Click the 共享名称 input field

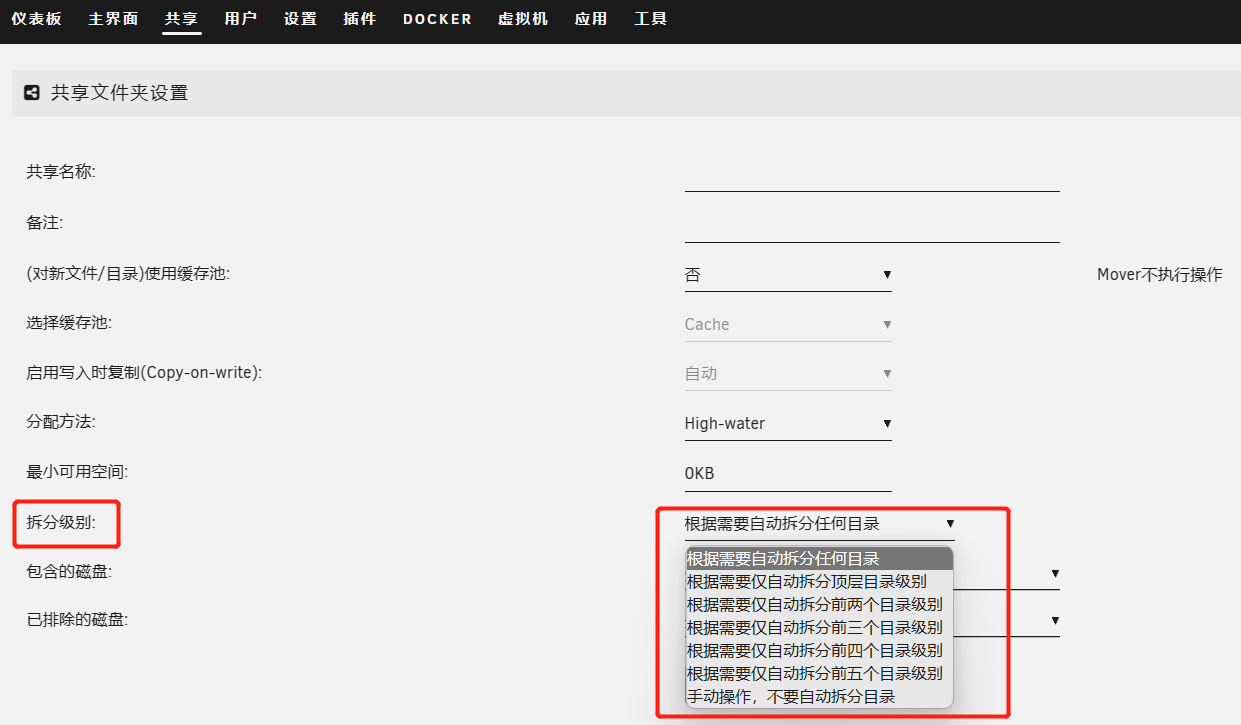(x=871, y=175)
